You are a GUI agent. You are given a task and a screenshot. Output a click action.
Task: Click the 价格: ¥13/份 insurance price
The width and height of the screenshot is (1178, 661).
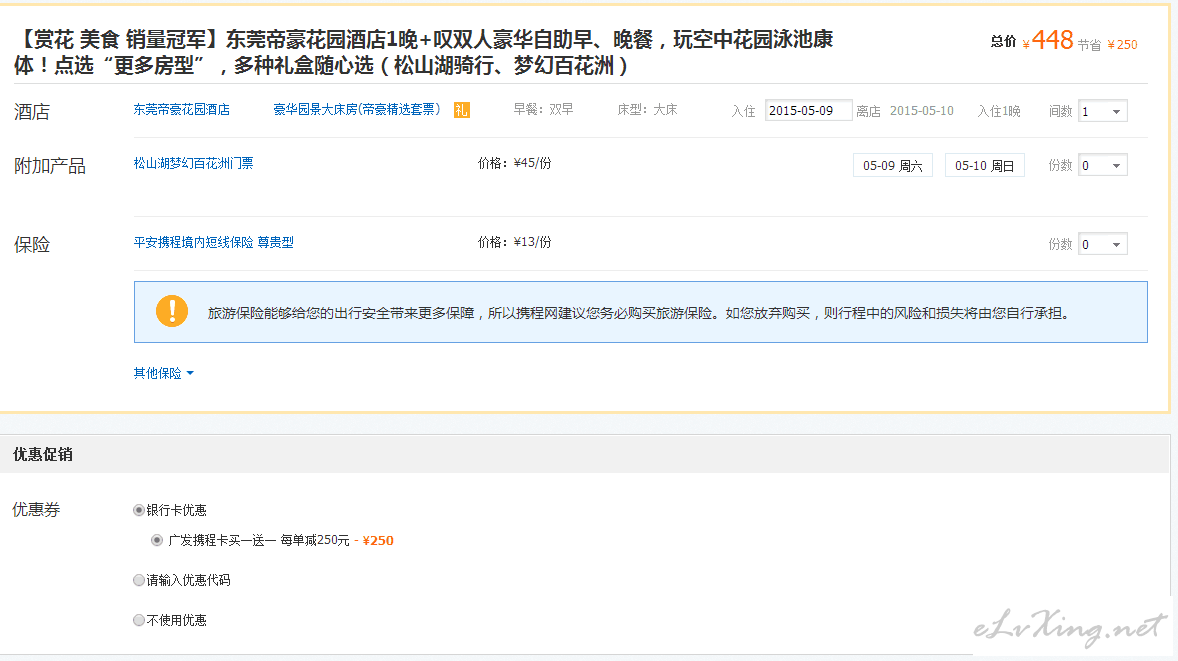click(515, 242)
